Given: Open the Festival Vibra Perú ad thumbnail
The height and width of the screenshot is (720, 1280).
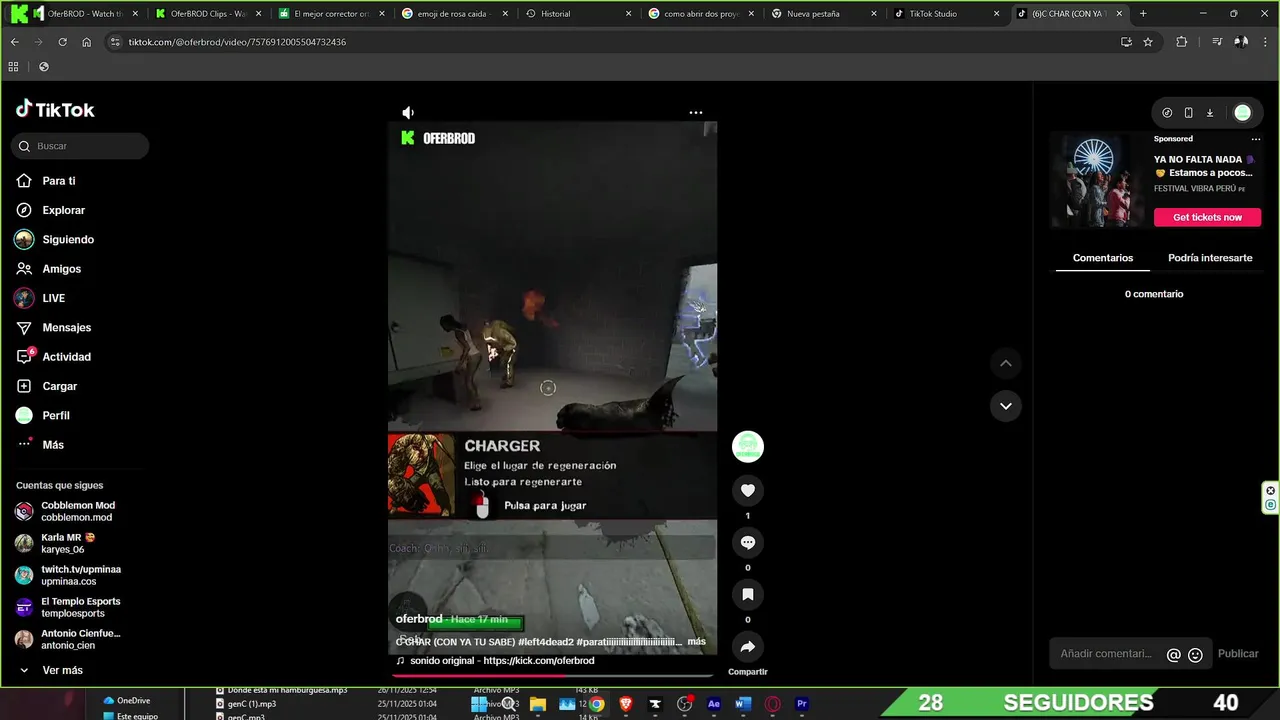Looking at the screenshot, I should (x=1098, y=181).
